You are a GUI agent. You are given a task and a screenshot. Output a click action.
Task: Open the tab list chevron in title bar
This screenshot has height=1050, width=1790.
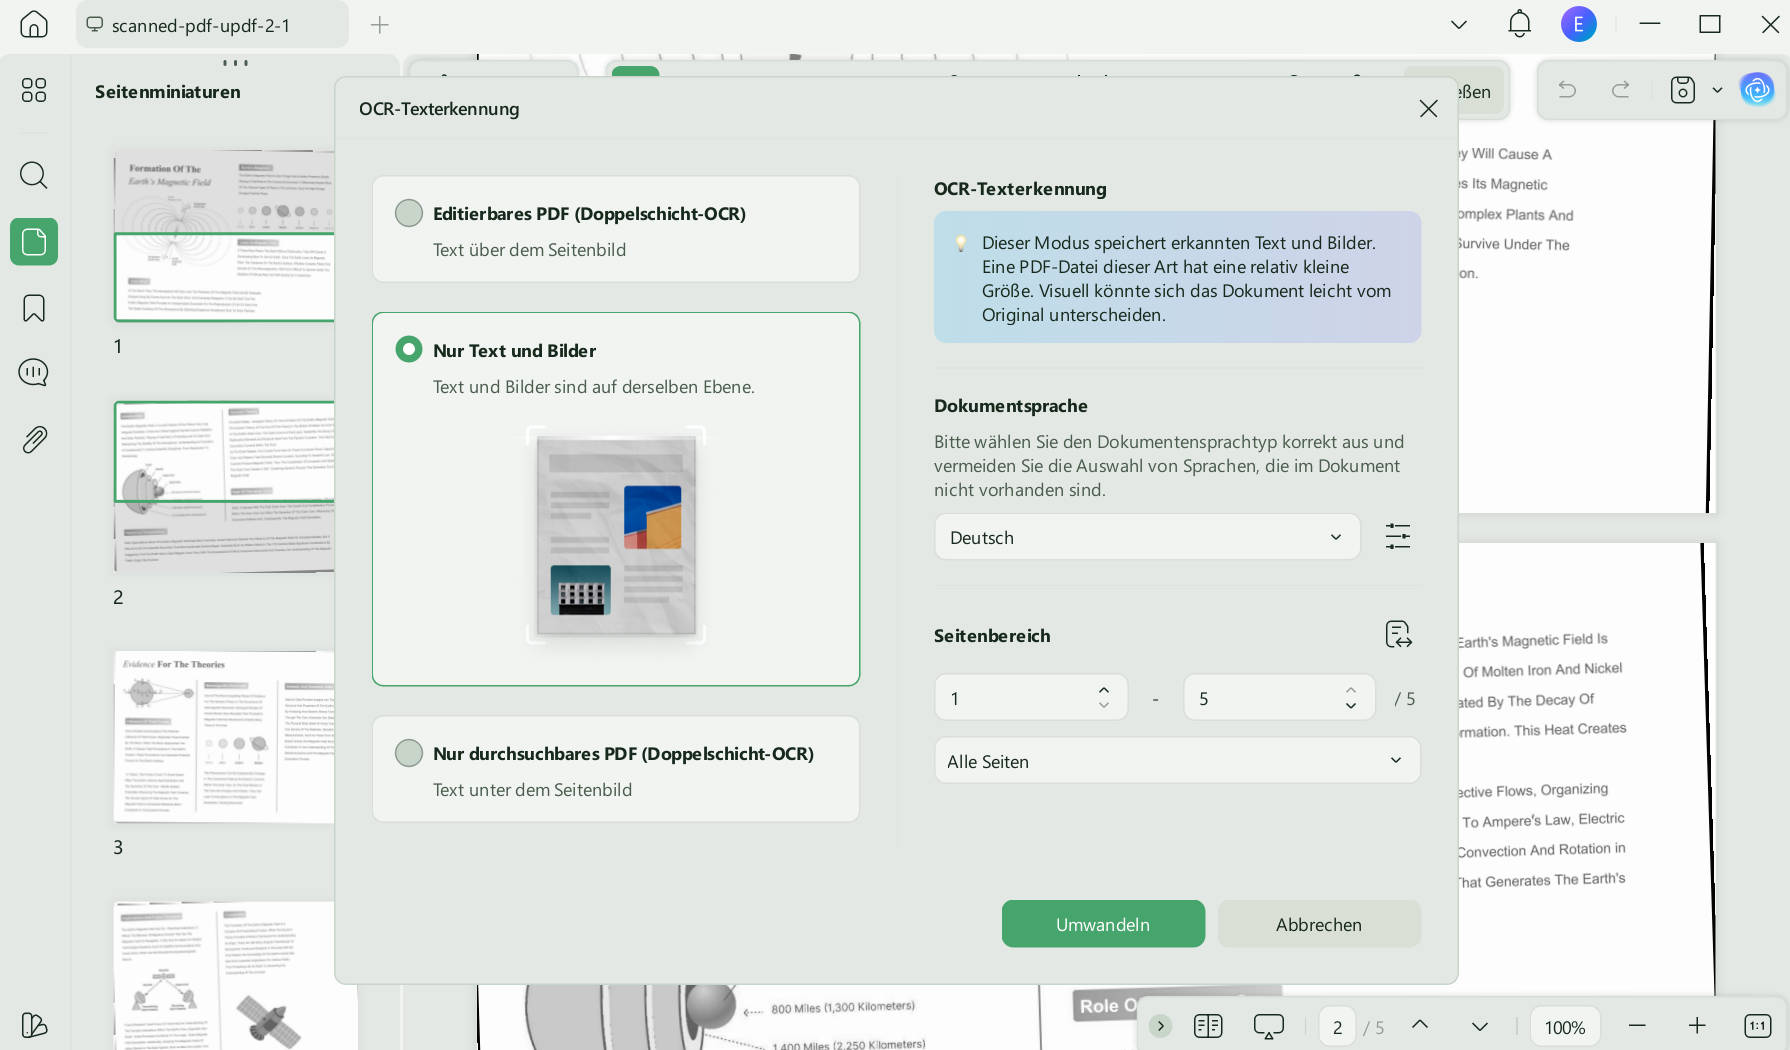tap(1459, 25)
